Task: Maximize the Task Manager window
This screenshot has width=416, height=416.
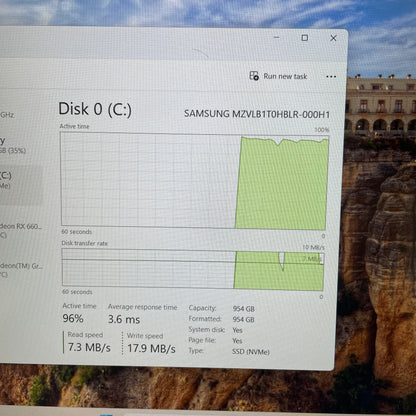Action: pyautogui.click(x=304, y=38)
